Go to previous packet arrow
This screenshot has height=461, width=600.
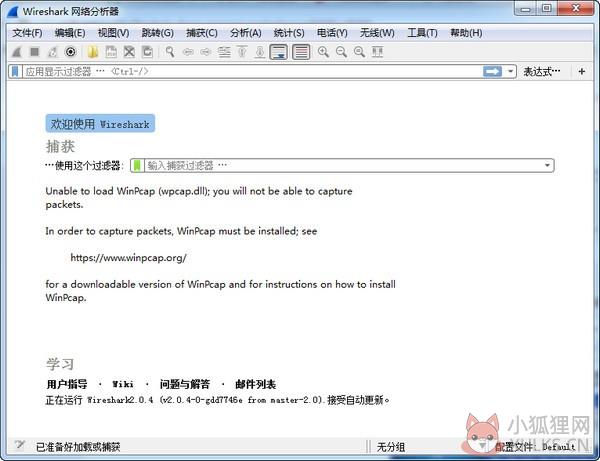point(188,52)
